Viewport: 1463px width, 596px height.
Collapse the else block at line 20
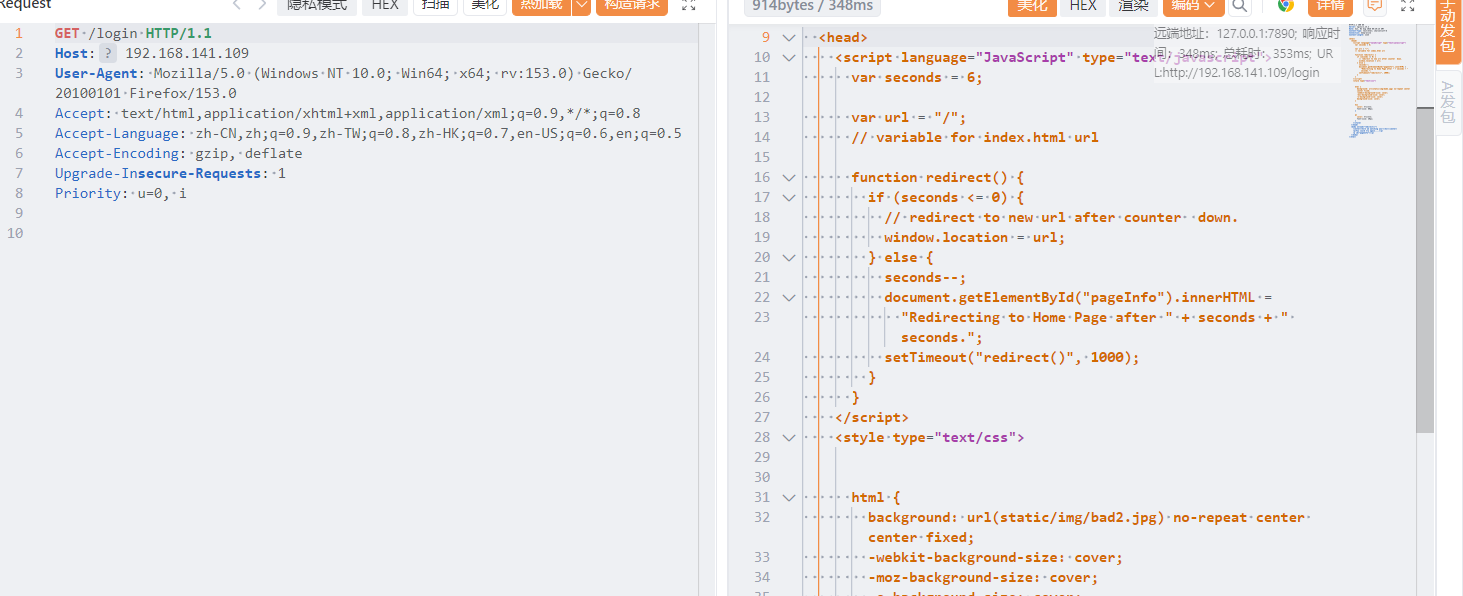point(789,258)
